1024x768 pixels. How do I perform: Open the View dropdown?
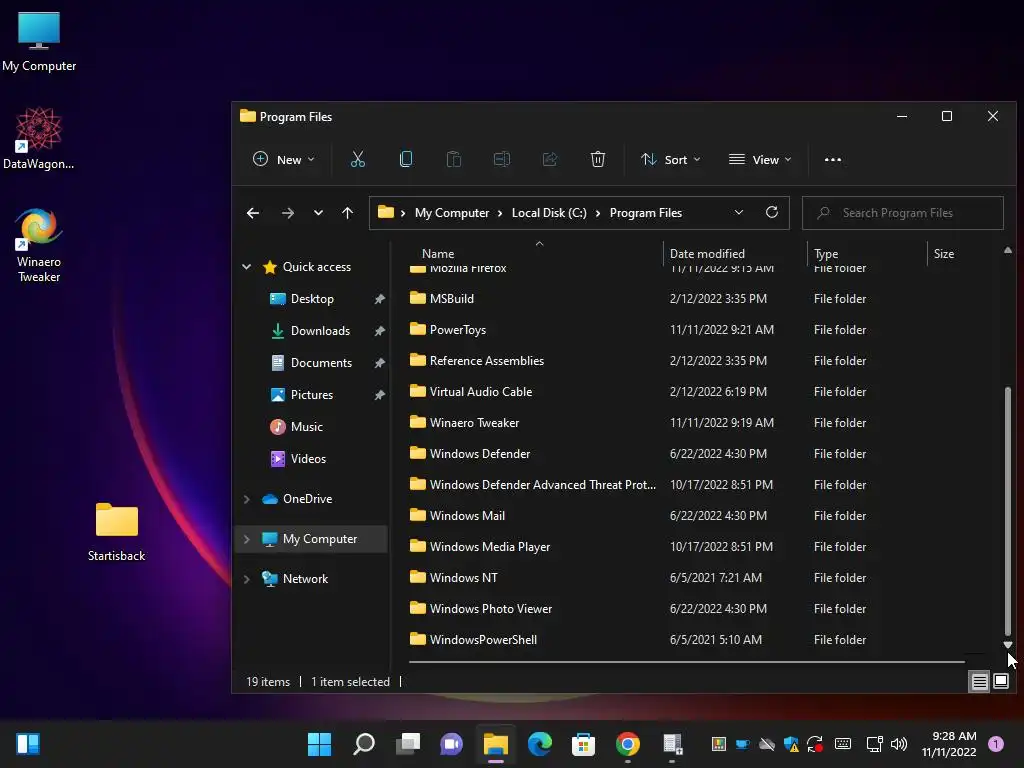[760, 159]
